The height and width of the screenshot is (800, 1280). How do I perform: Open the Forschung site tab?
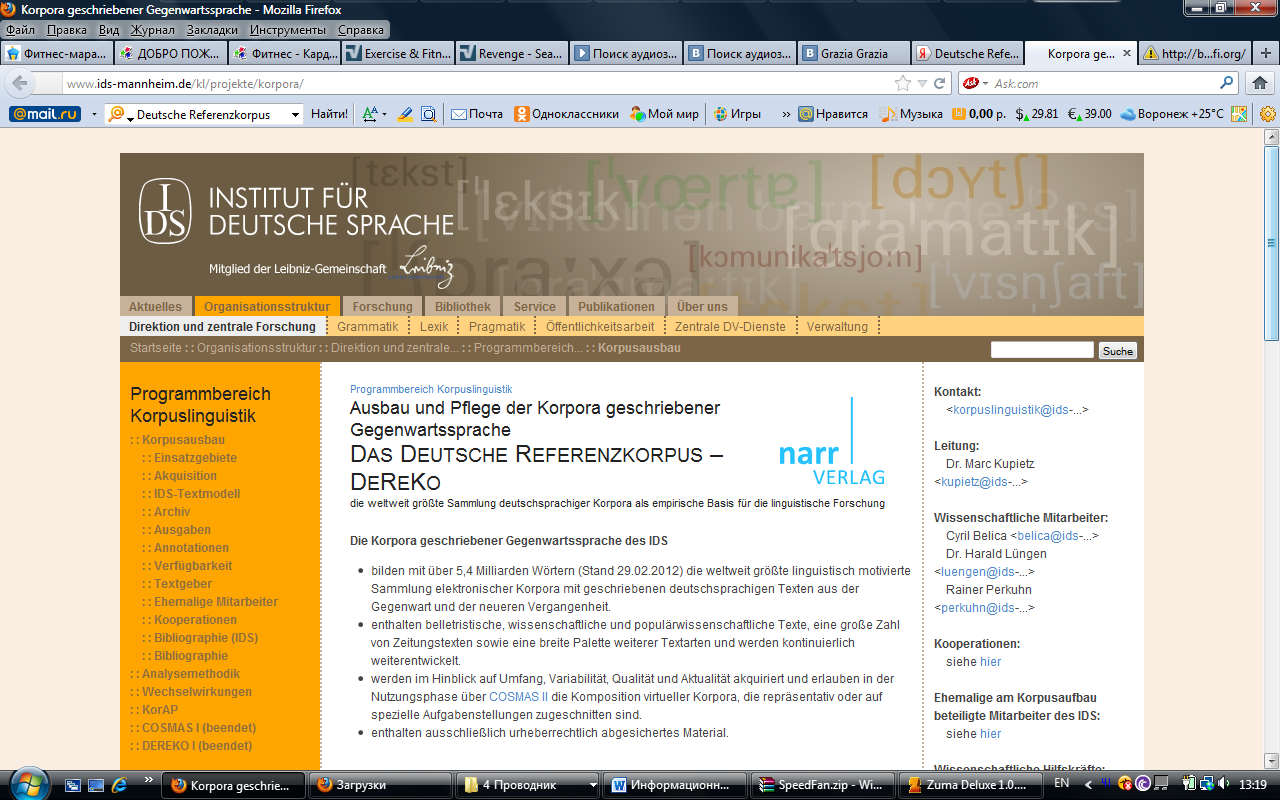click(x=382, y=307)
